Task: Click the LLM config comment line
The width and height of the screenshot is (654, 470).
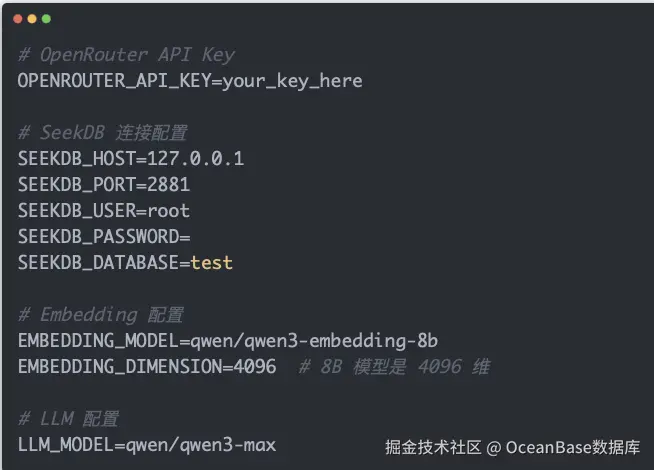Action: (68, 419)
